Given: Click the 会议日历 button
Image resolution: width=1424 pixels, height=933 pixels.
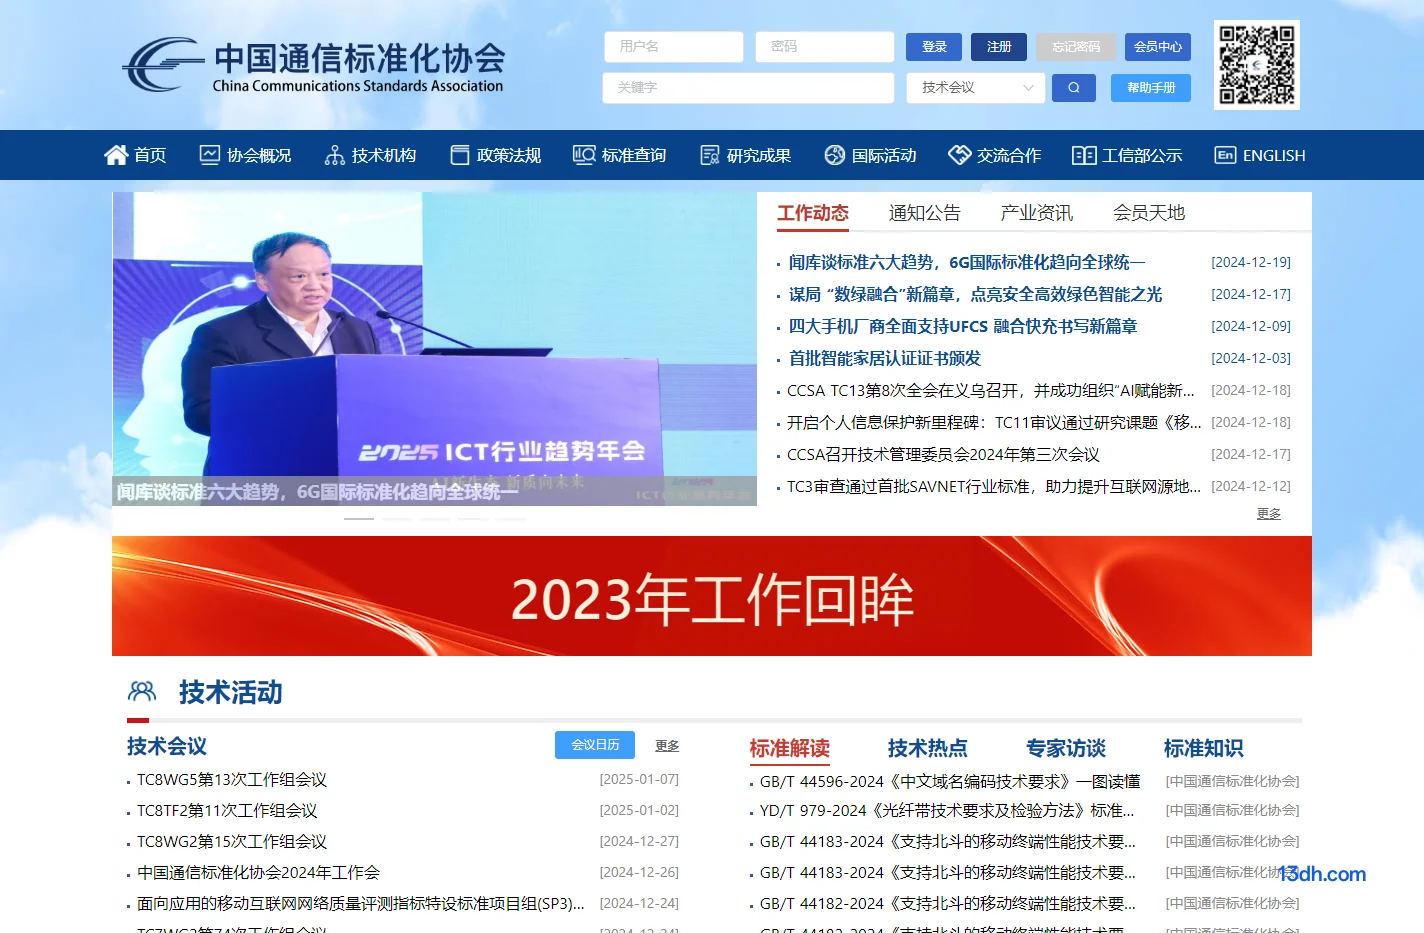Looking at the screenshot, I should point(595,745).
